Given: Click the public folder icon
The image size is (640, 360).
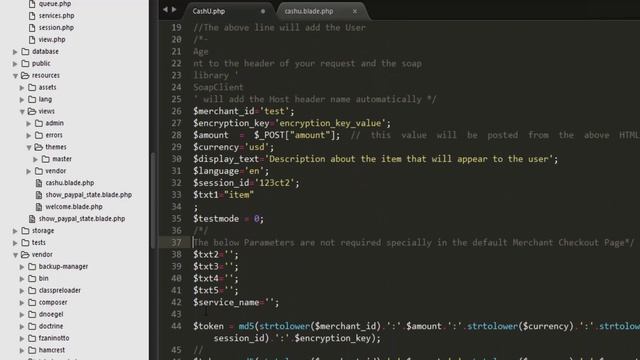Looking at the screenshot, I should tap(25, 63).
